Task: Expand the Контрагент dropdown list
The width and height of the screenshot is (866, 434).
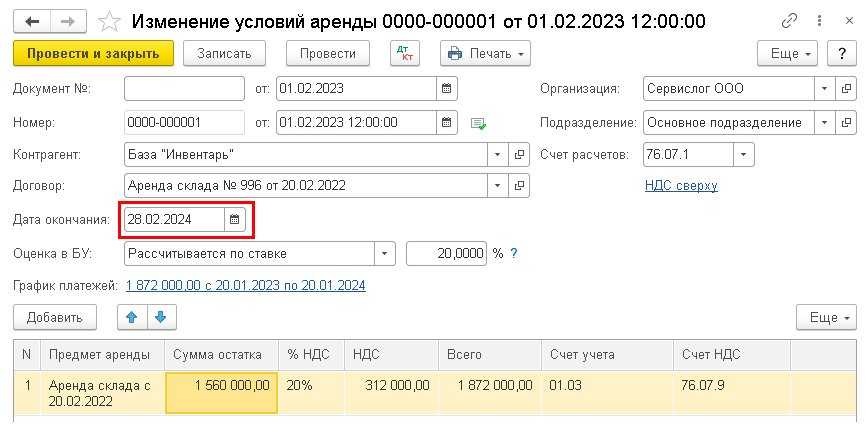Action: click(498, 155)
